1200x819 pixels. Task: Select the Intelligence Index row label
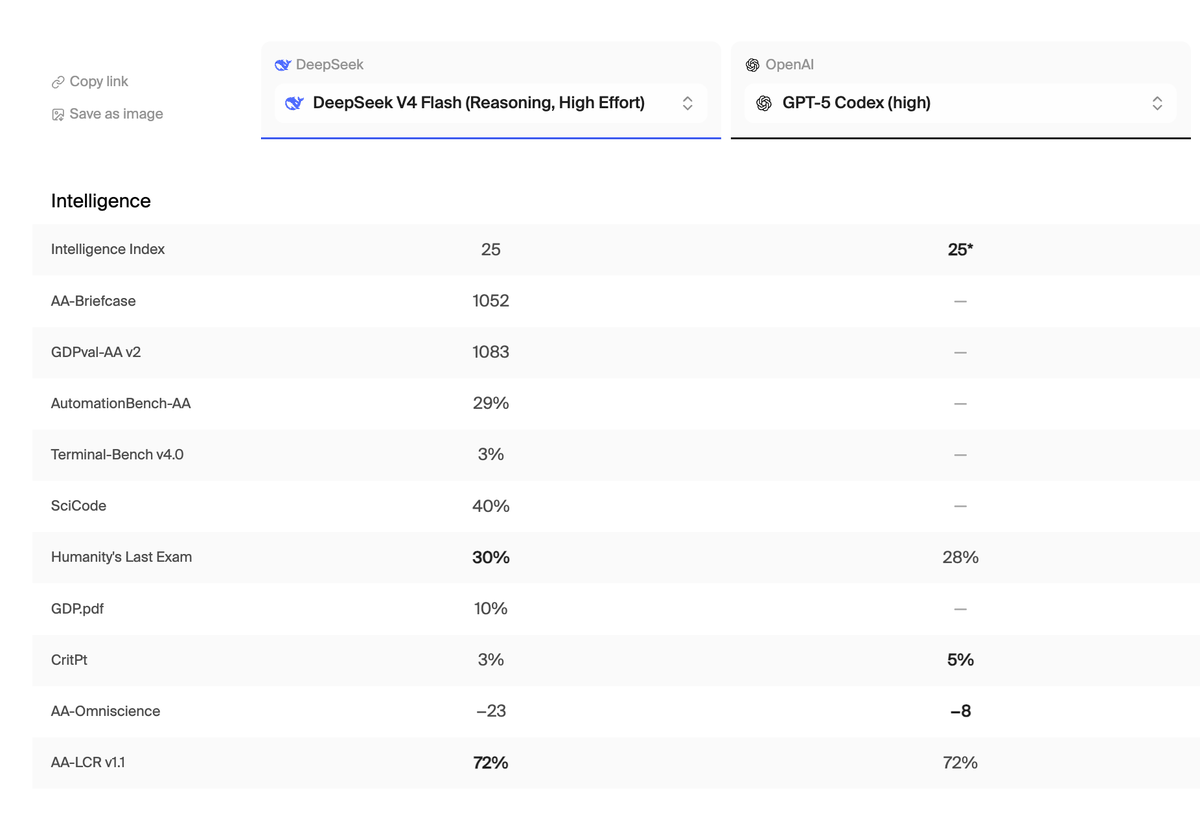point(108,249)
